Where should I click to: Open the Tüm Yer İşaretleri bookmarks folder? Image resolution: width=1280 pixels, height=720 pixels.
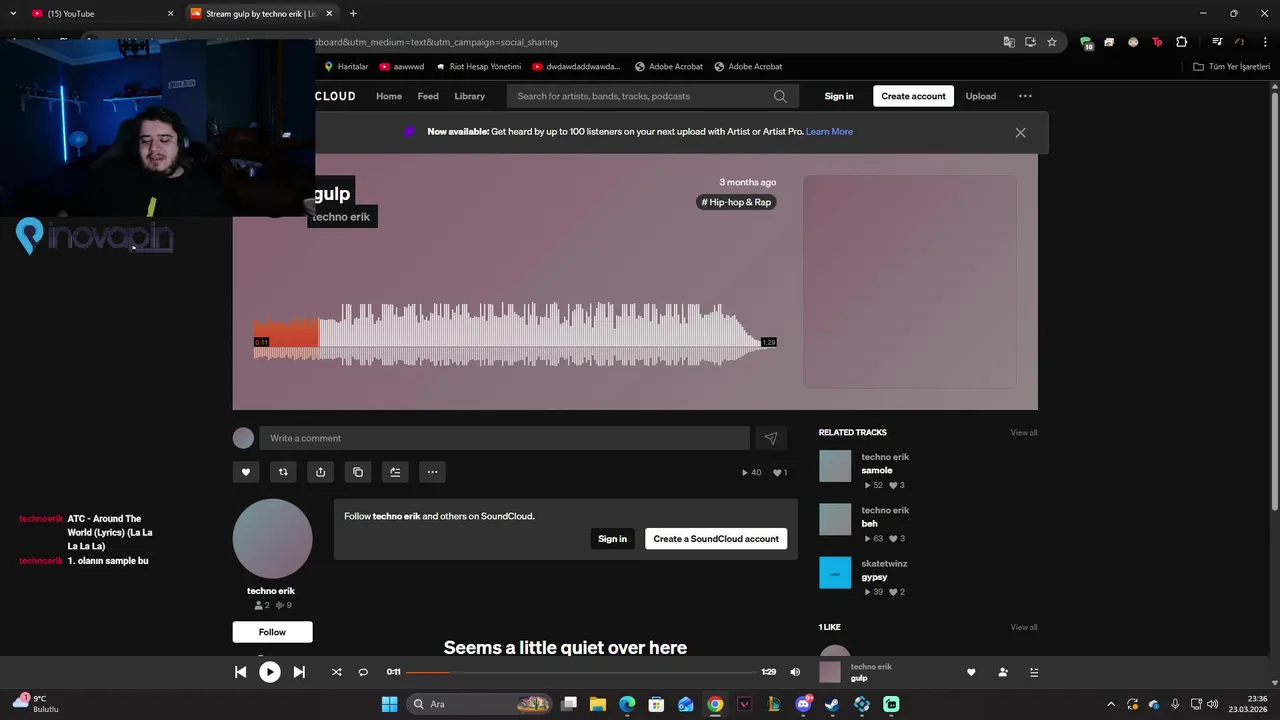[x=1232, y=67]
